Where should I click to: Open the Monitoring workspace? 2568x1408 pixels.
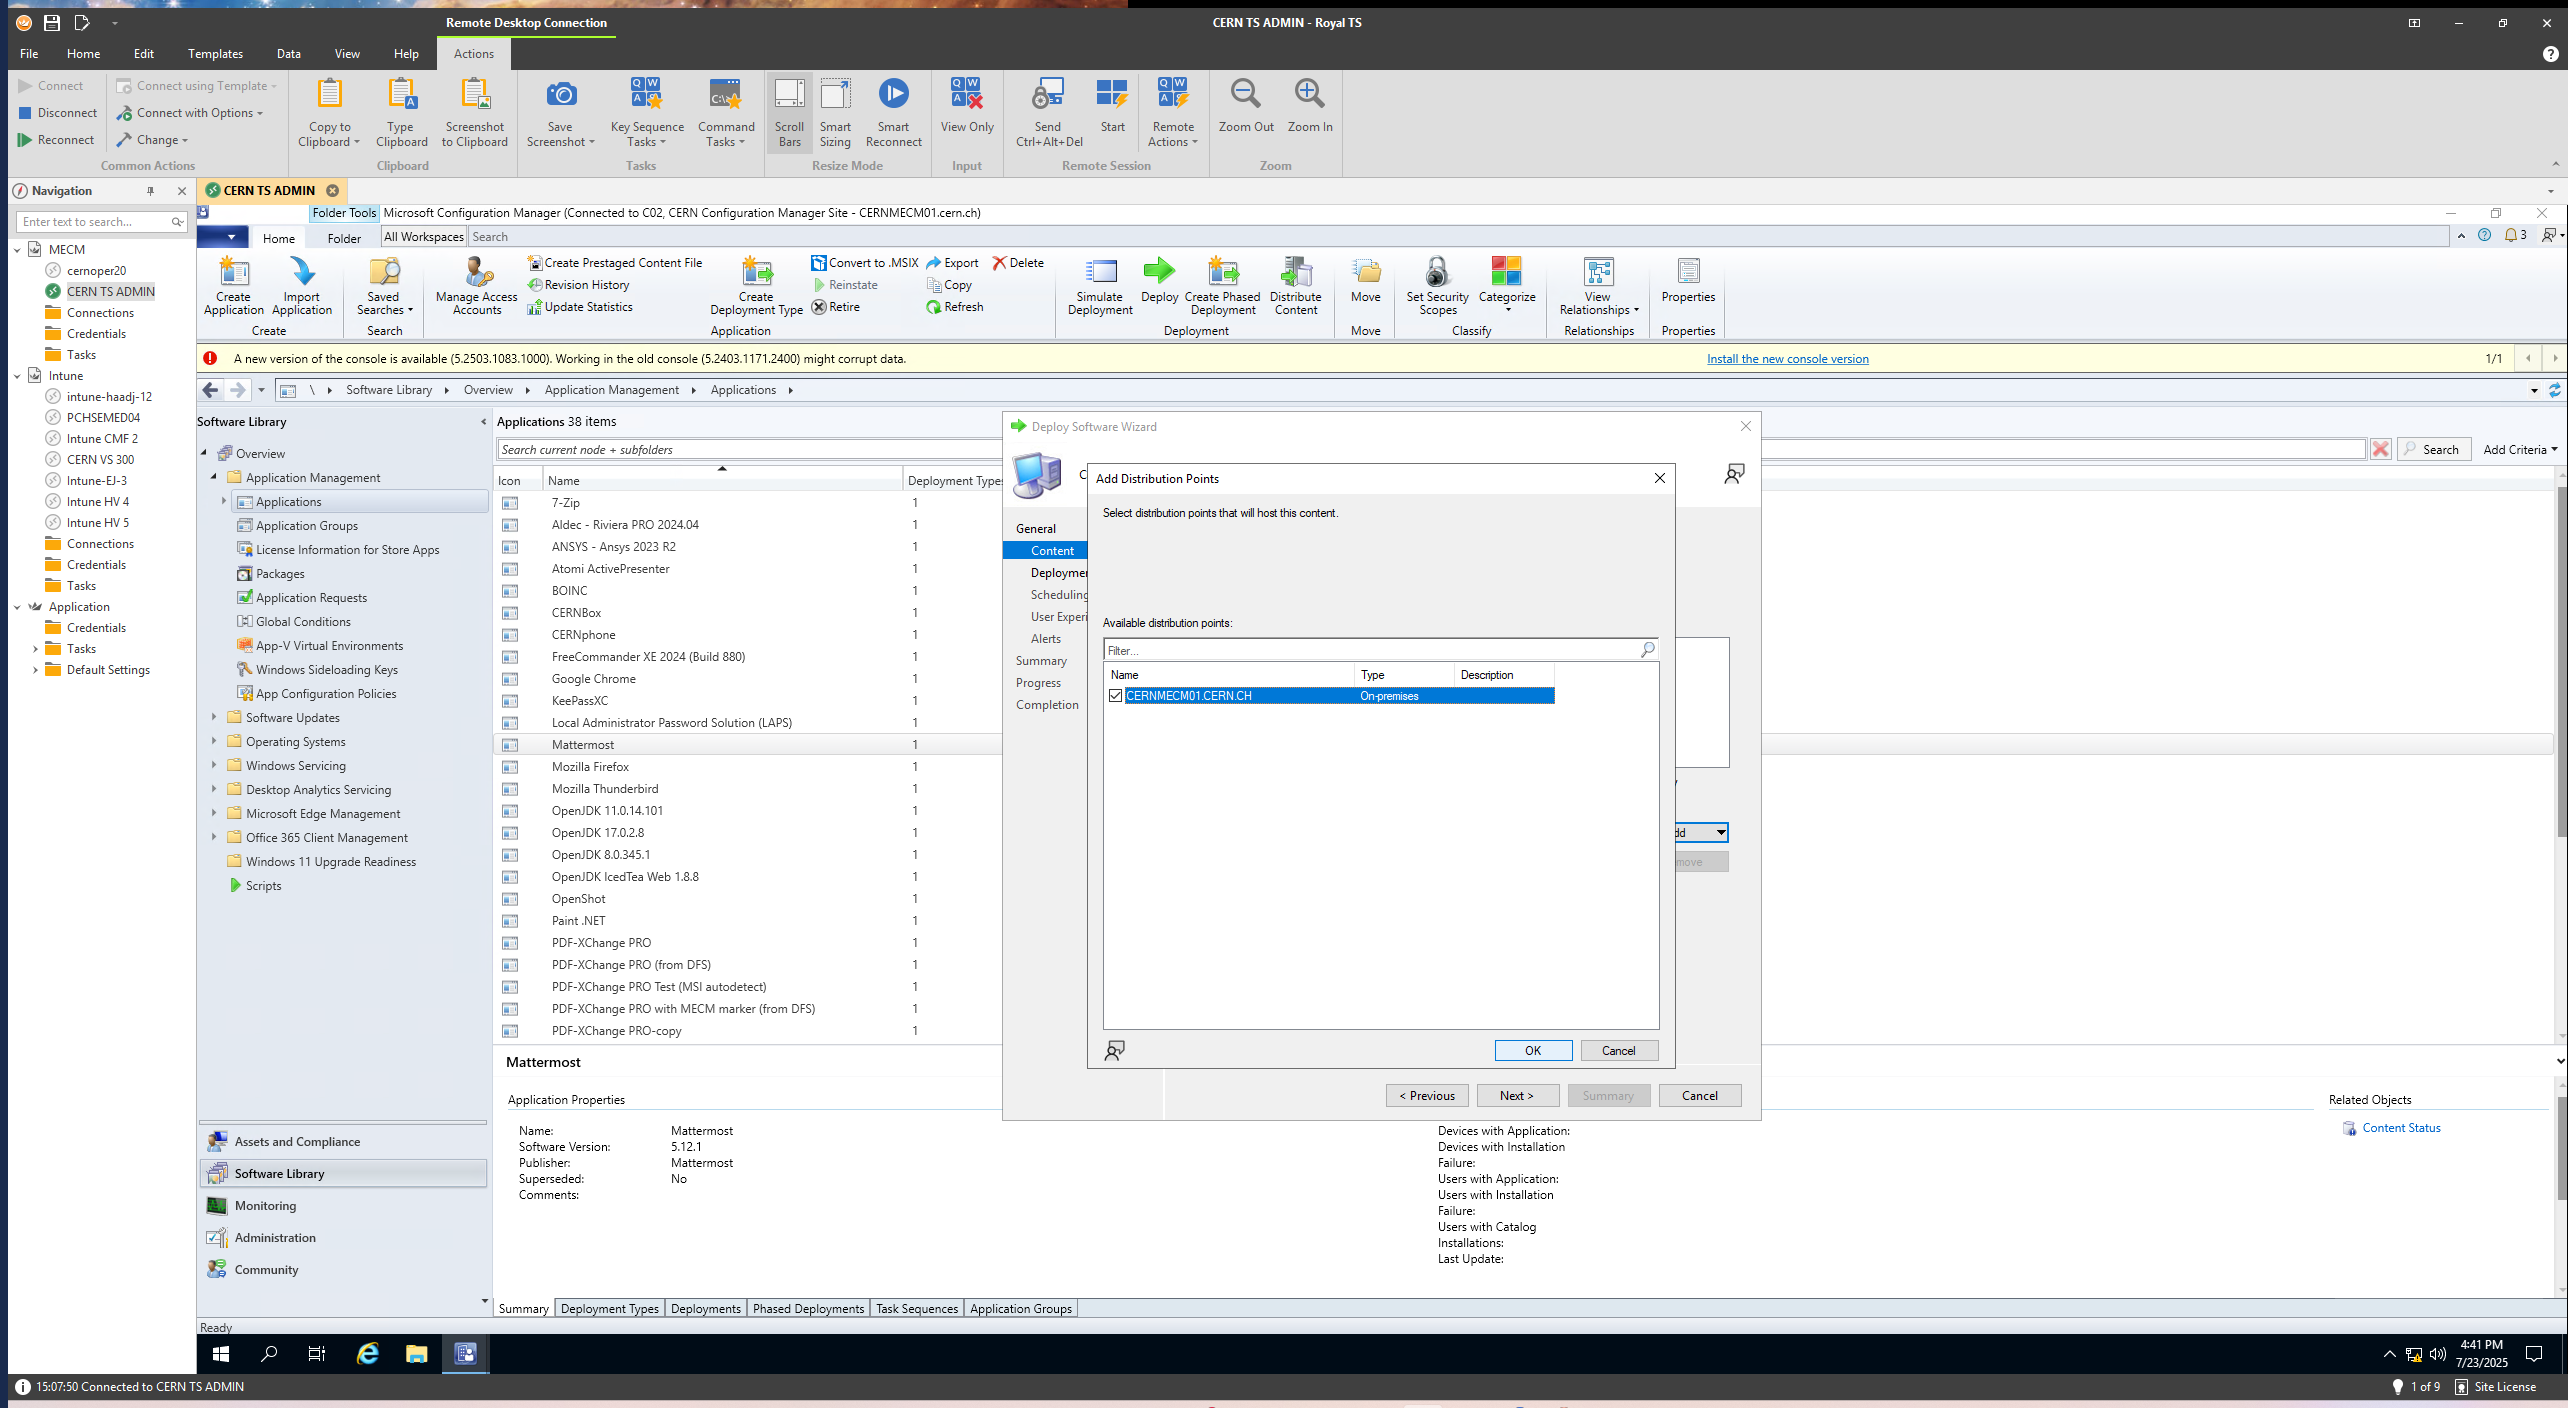point(343,1206)
